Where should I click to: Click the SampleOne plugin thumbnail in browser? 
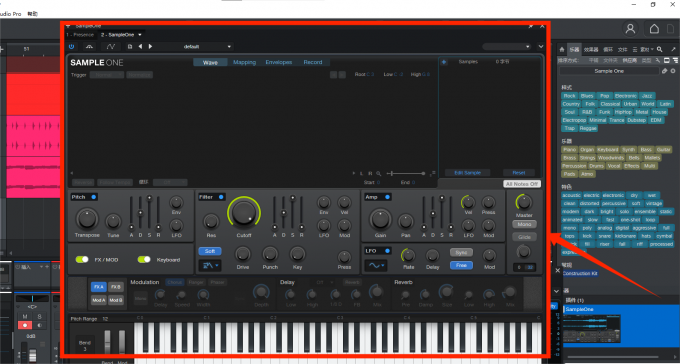coord(592,328)
